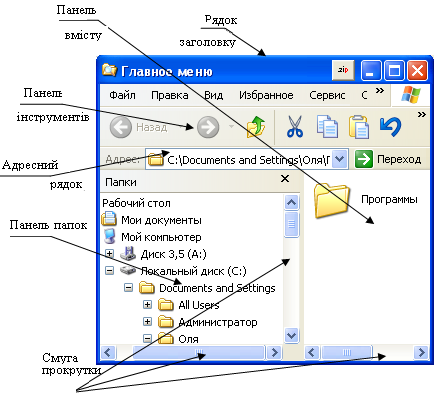Click the green Переход arrow icon
This screenshot has height=394, width=435.
click(x=363, y=159)
